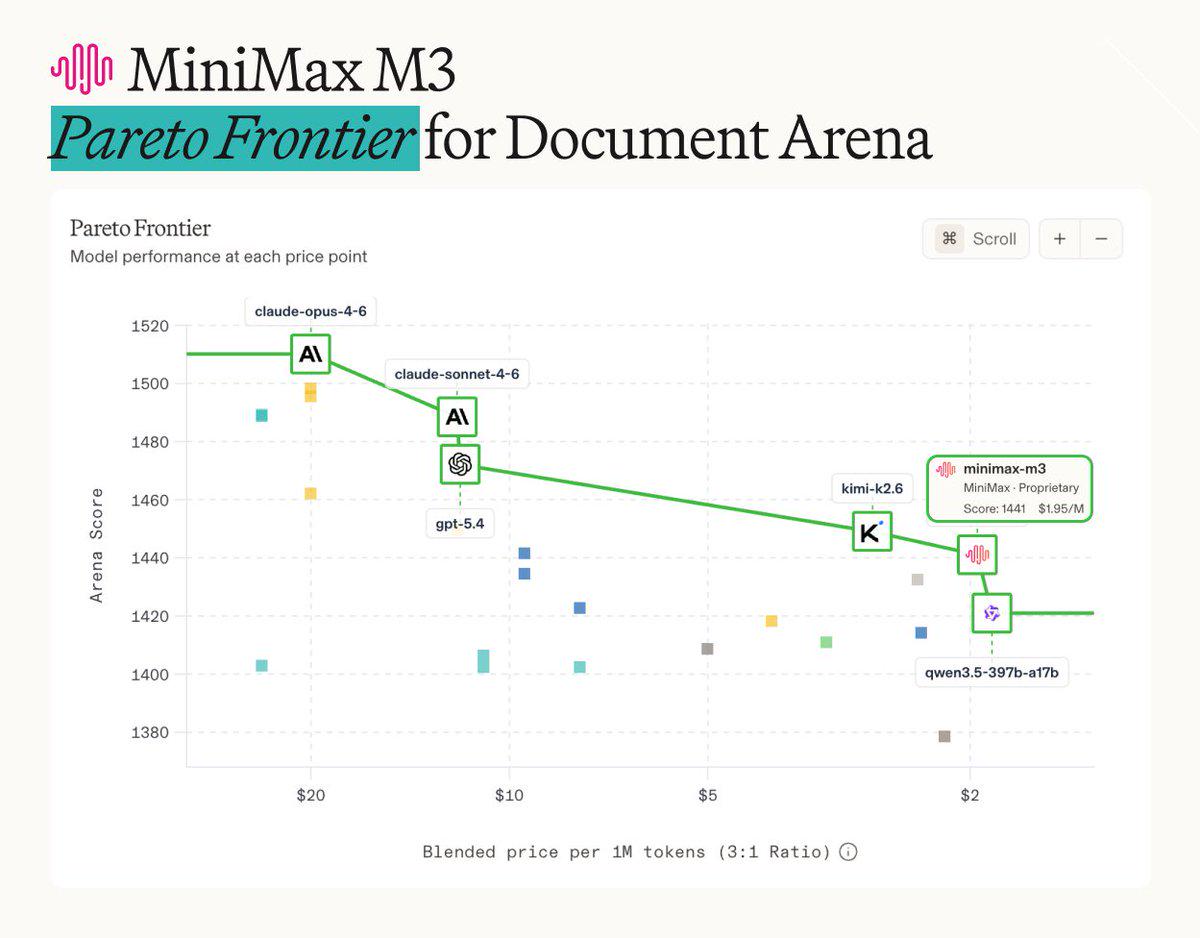
Task: Select the kimi-k2.6 K logo marker
Action: [x=871, y=531]
